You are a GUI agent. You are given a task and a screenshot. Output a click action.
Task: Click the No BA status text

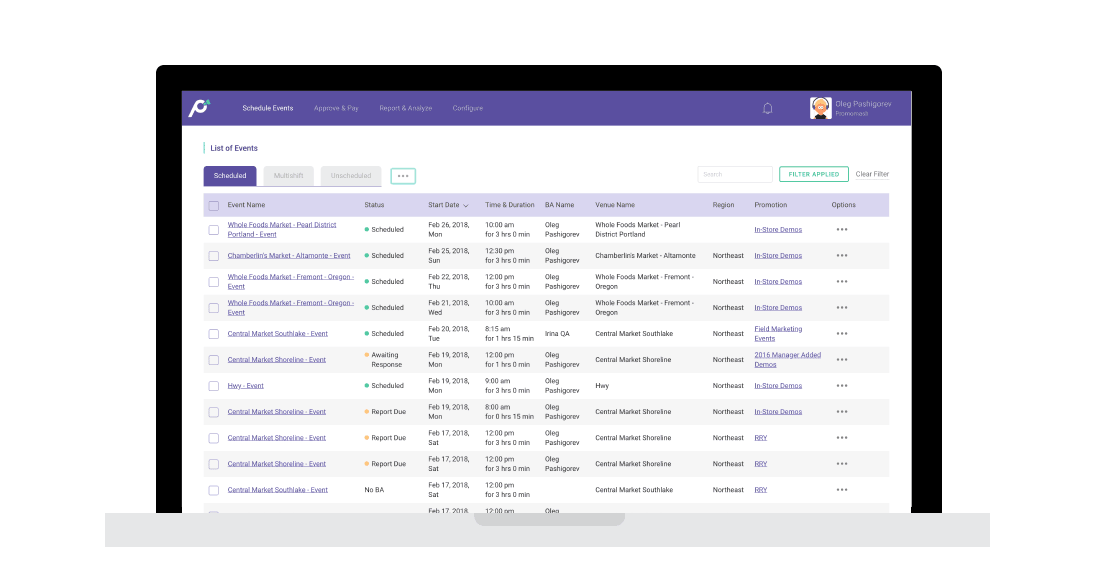(374, 490)
